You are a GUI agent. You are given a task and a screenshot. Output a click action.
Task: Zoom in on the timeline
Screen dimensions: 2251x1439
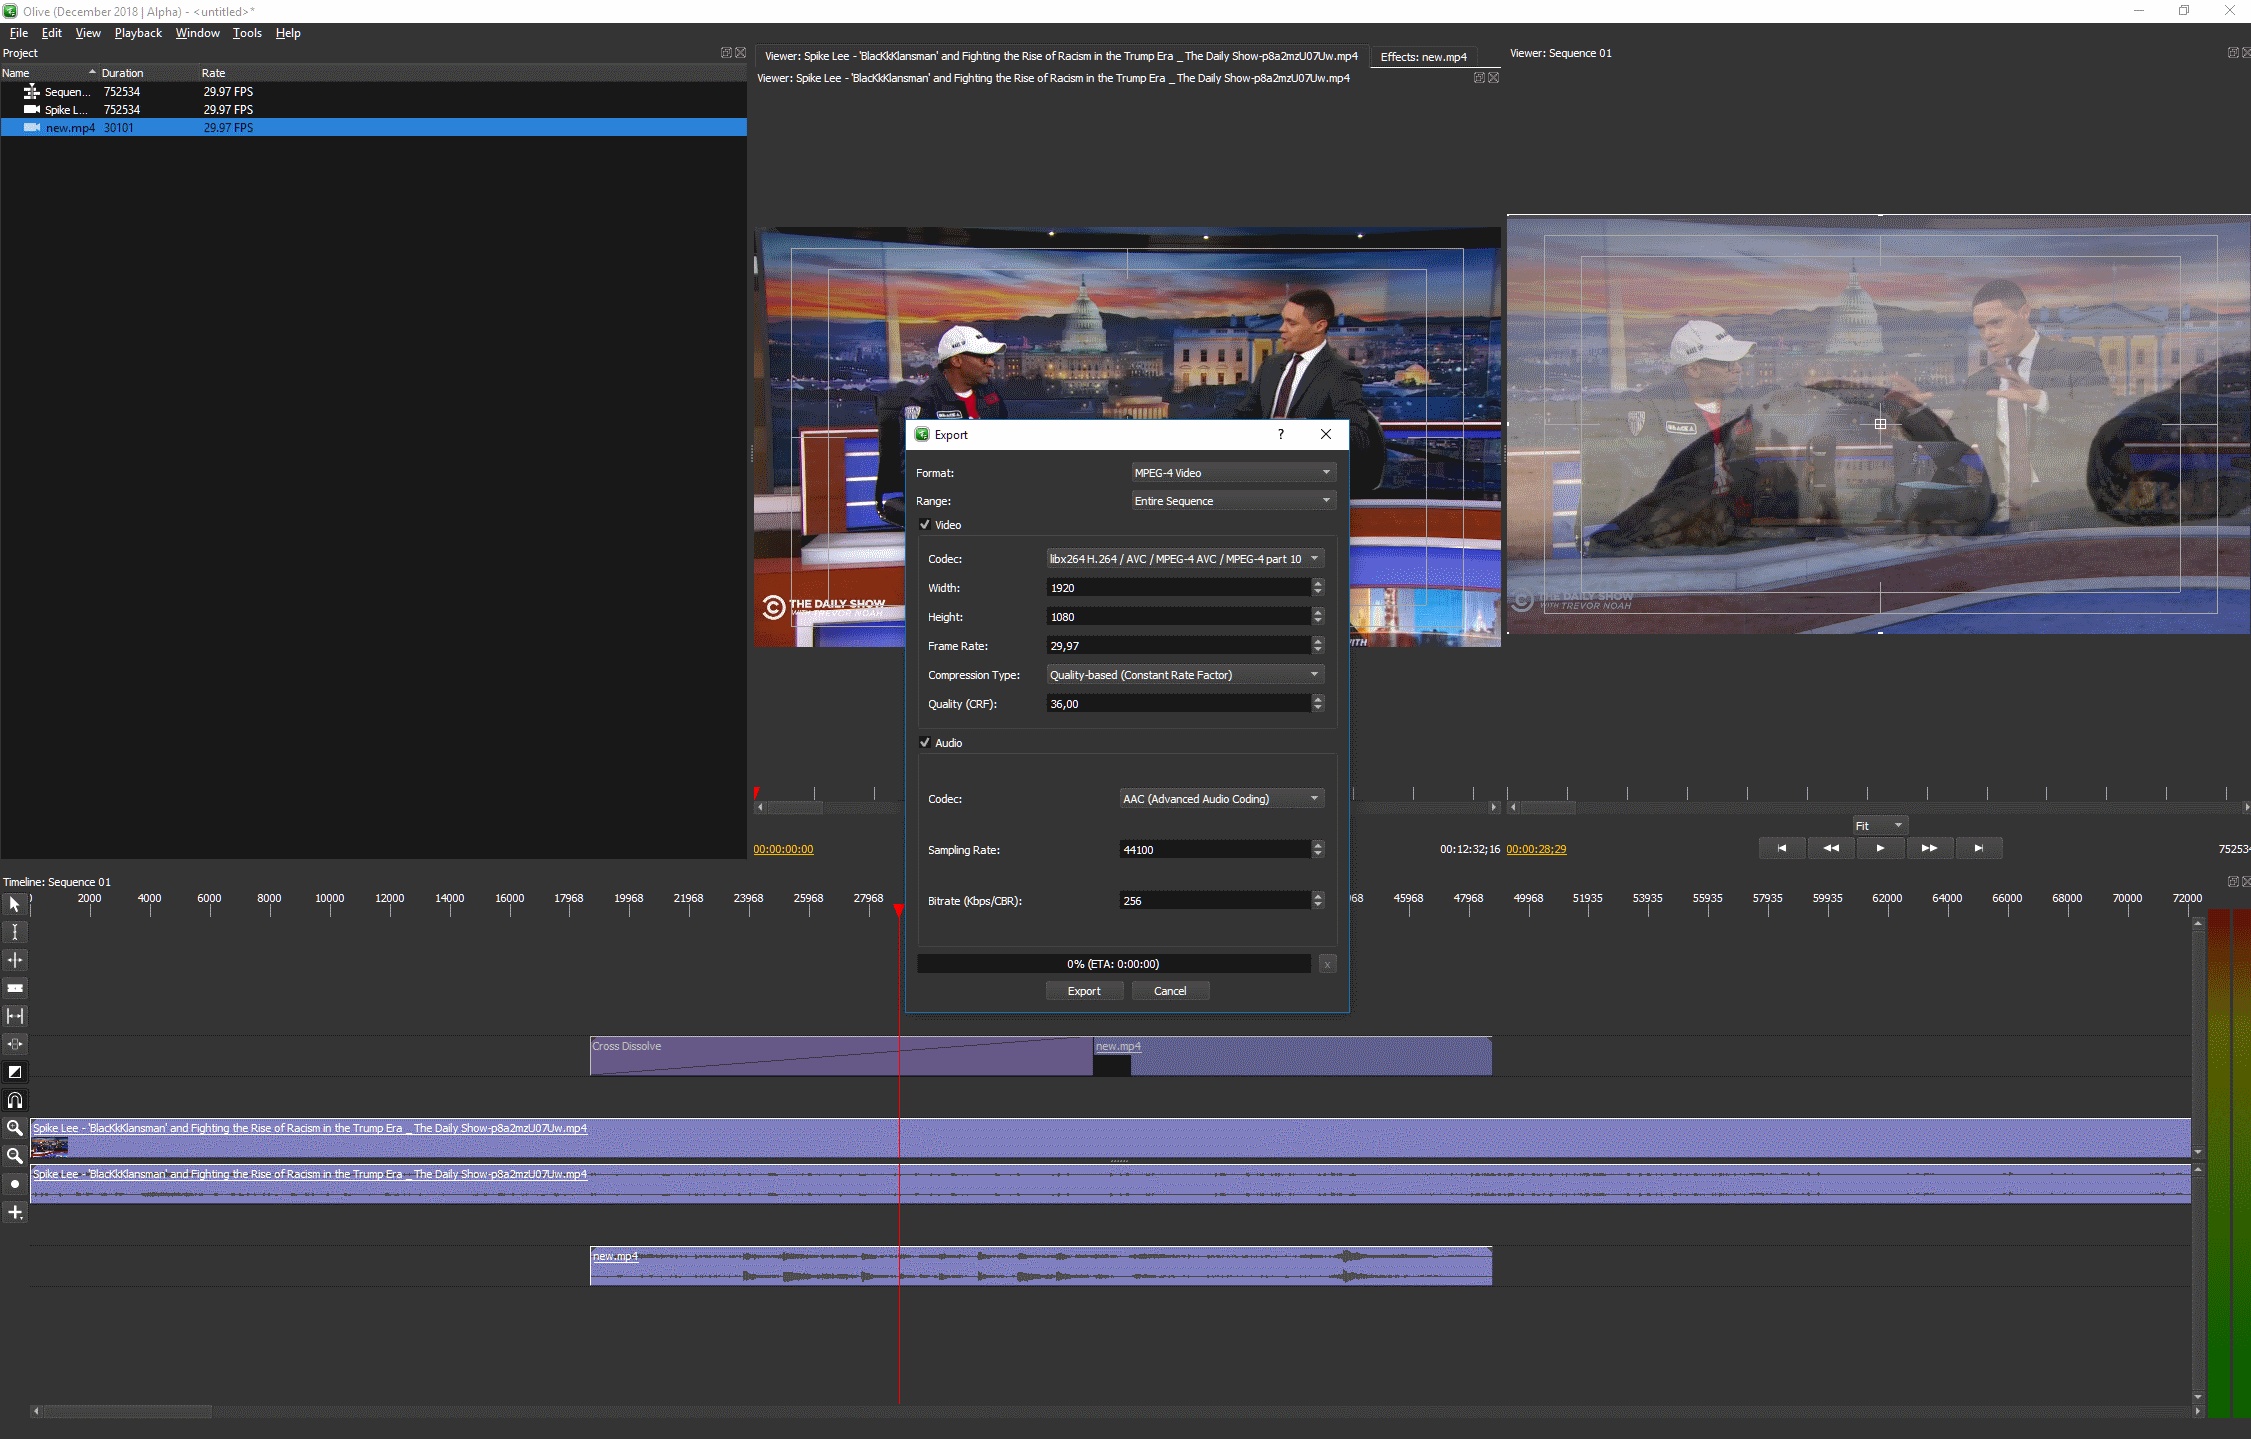tap(15, 1128)
